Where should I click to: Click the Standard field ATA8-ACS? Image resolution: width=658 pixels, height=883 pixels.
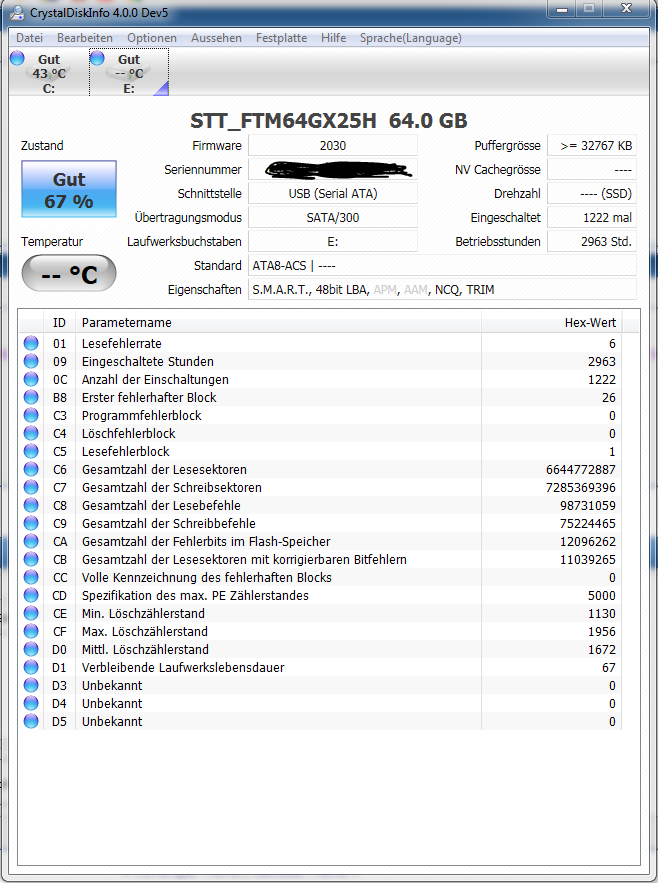click(442, 265)
